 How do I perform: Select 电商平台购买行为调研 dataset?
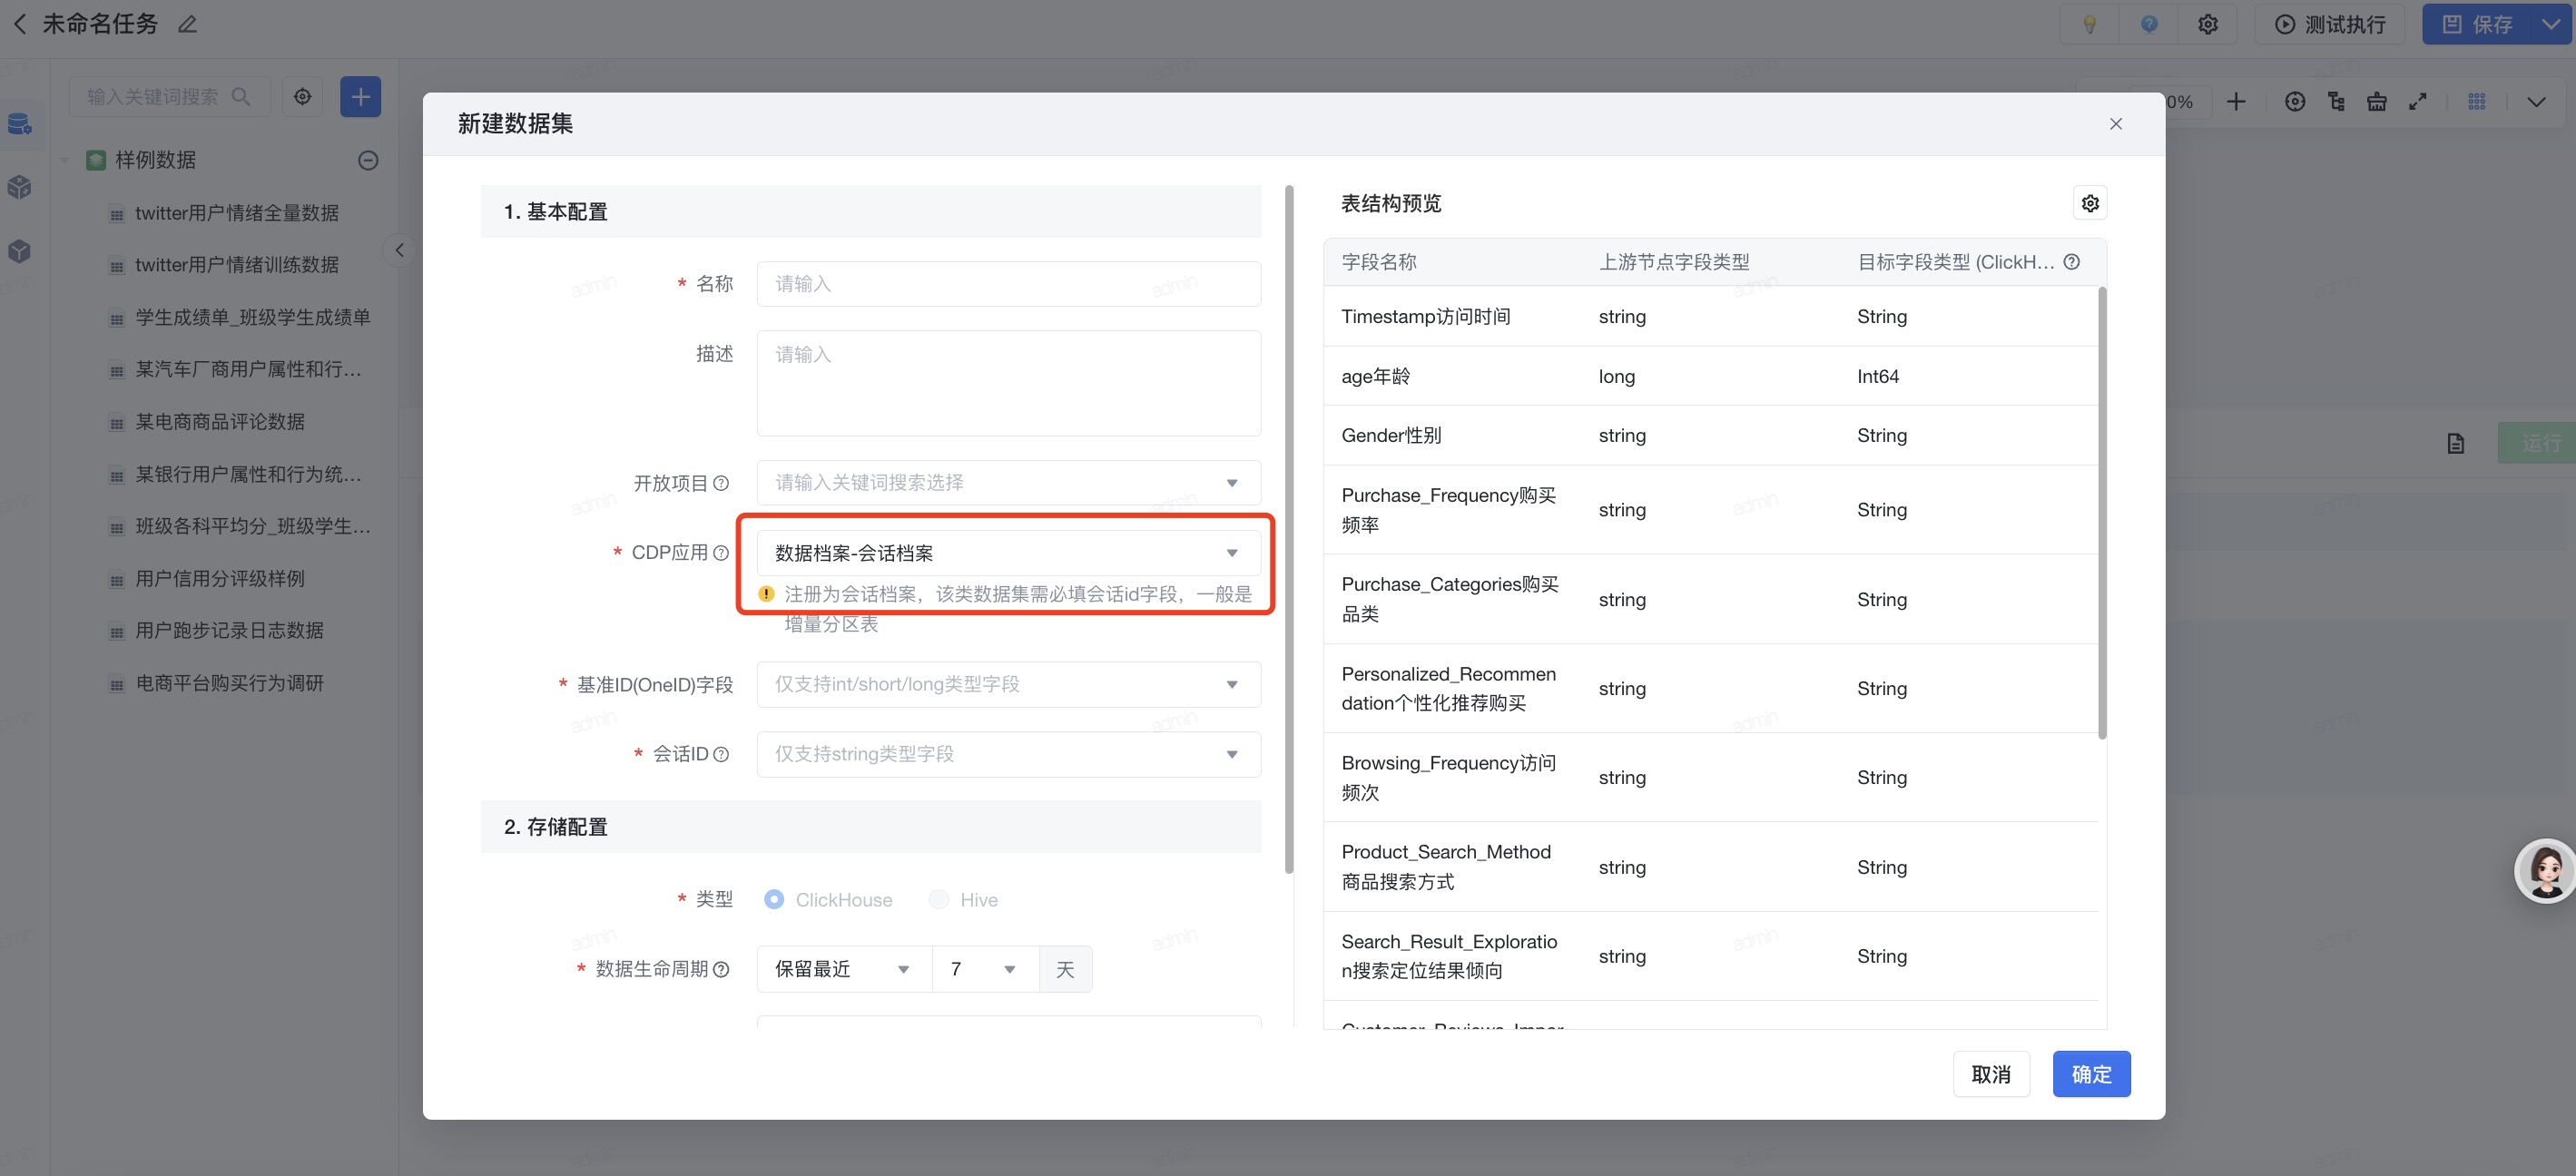coord(229,683)
